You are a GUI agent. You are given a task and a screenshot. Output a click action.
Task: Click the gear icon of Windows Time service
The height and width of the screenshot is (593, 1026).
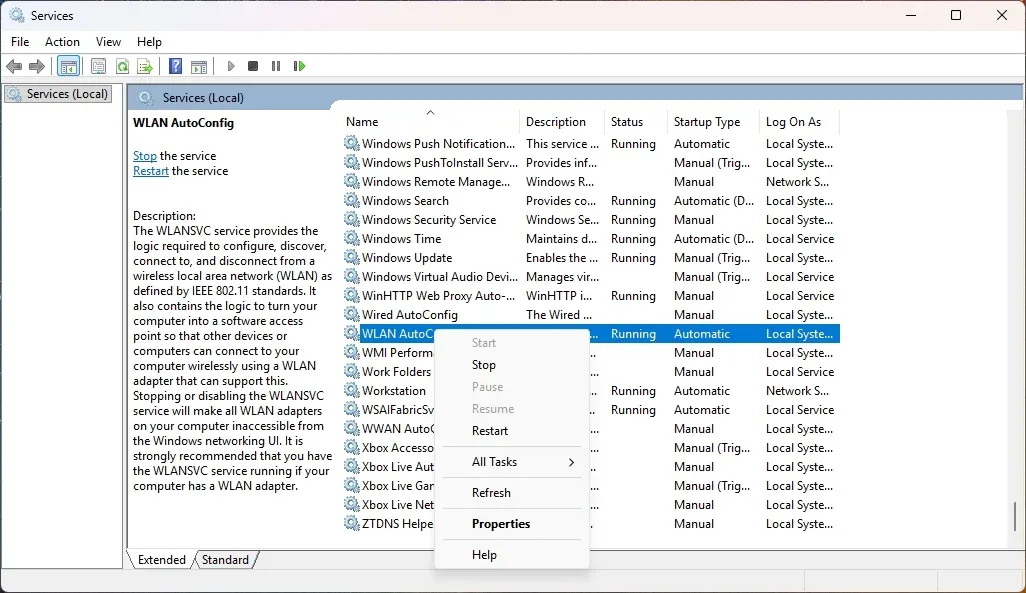pos(352,238)
